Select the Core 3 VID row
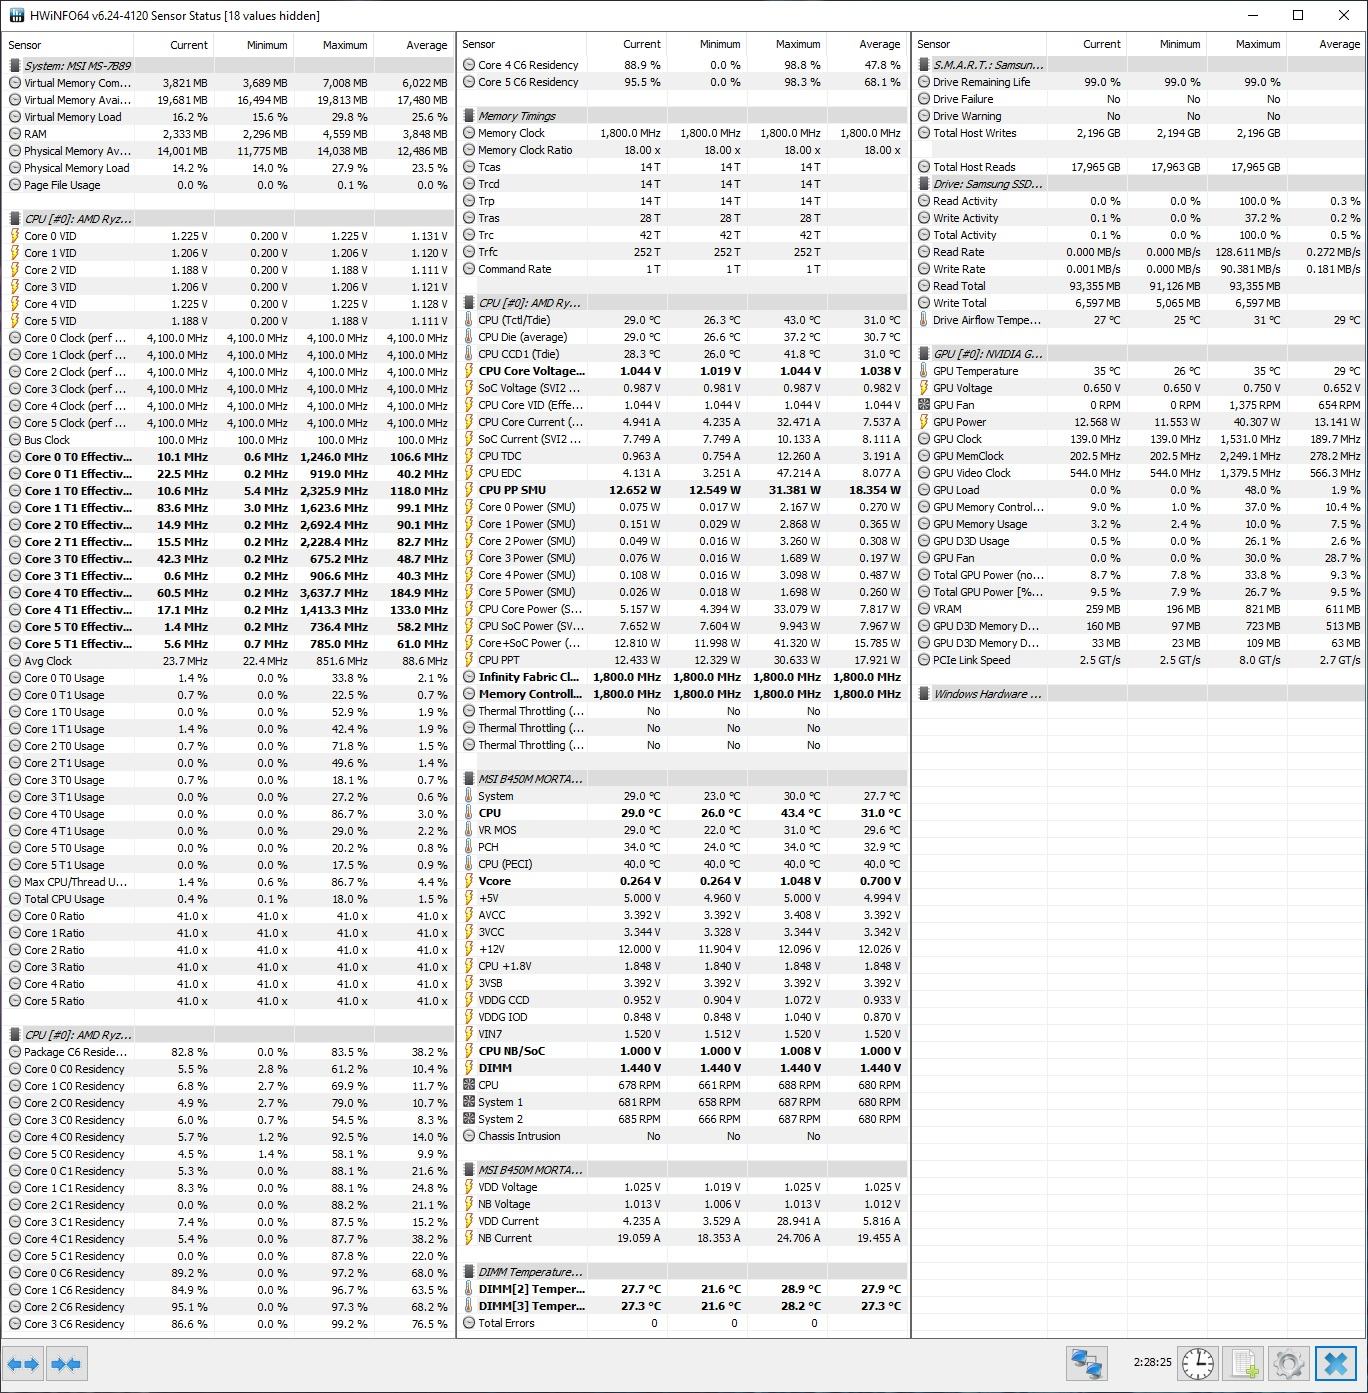The width and height of the screenshot is (1368, 1393). pos(229,287)
